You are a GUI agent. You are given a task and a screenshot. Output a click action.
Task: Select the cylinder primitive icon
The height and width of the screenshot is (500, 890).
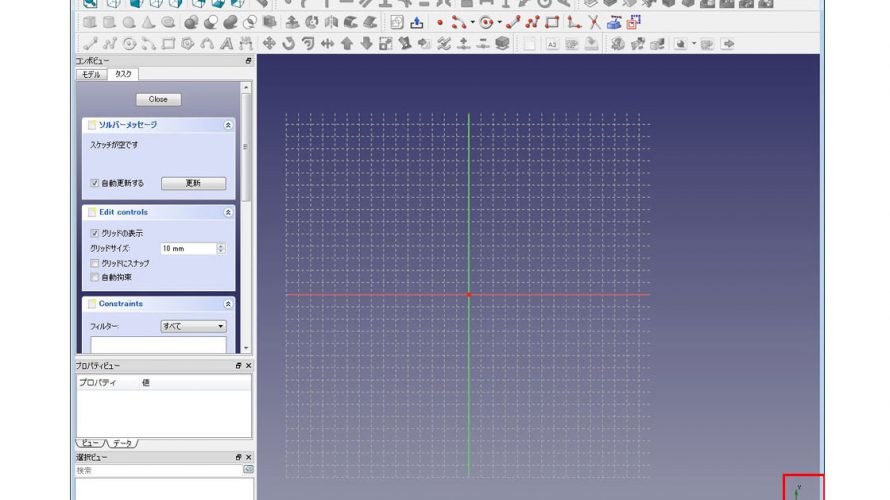point(109,23)
